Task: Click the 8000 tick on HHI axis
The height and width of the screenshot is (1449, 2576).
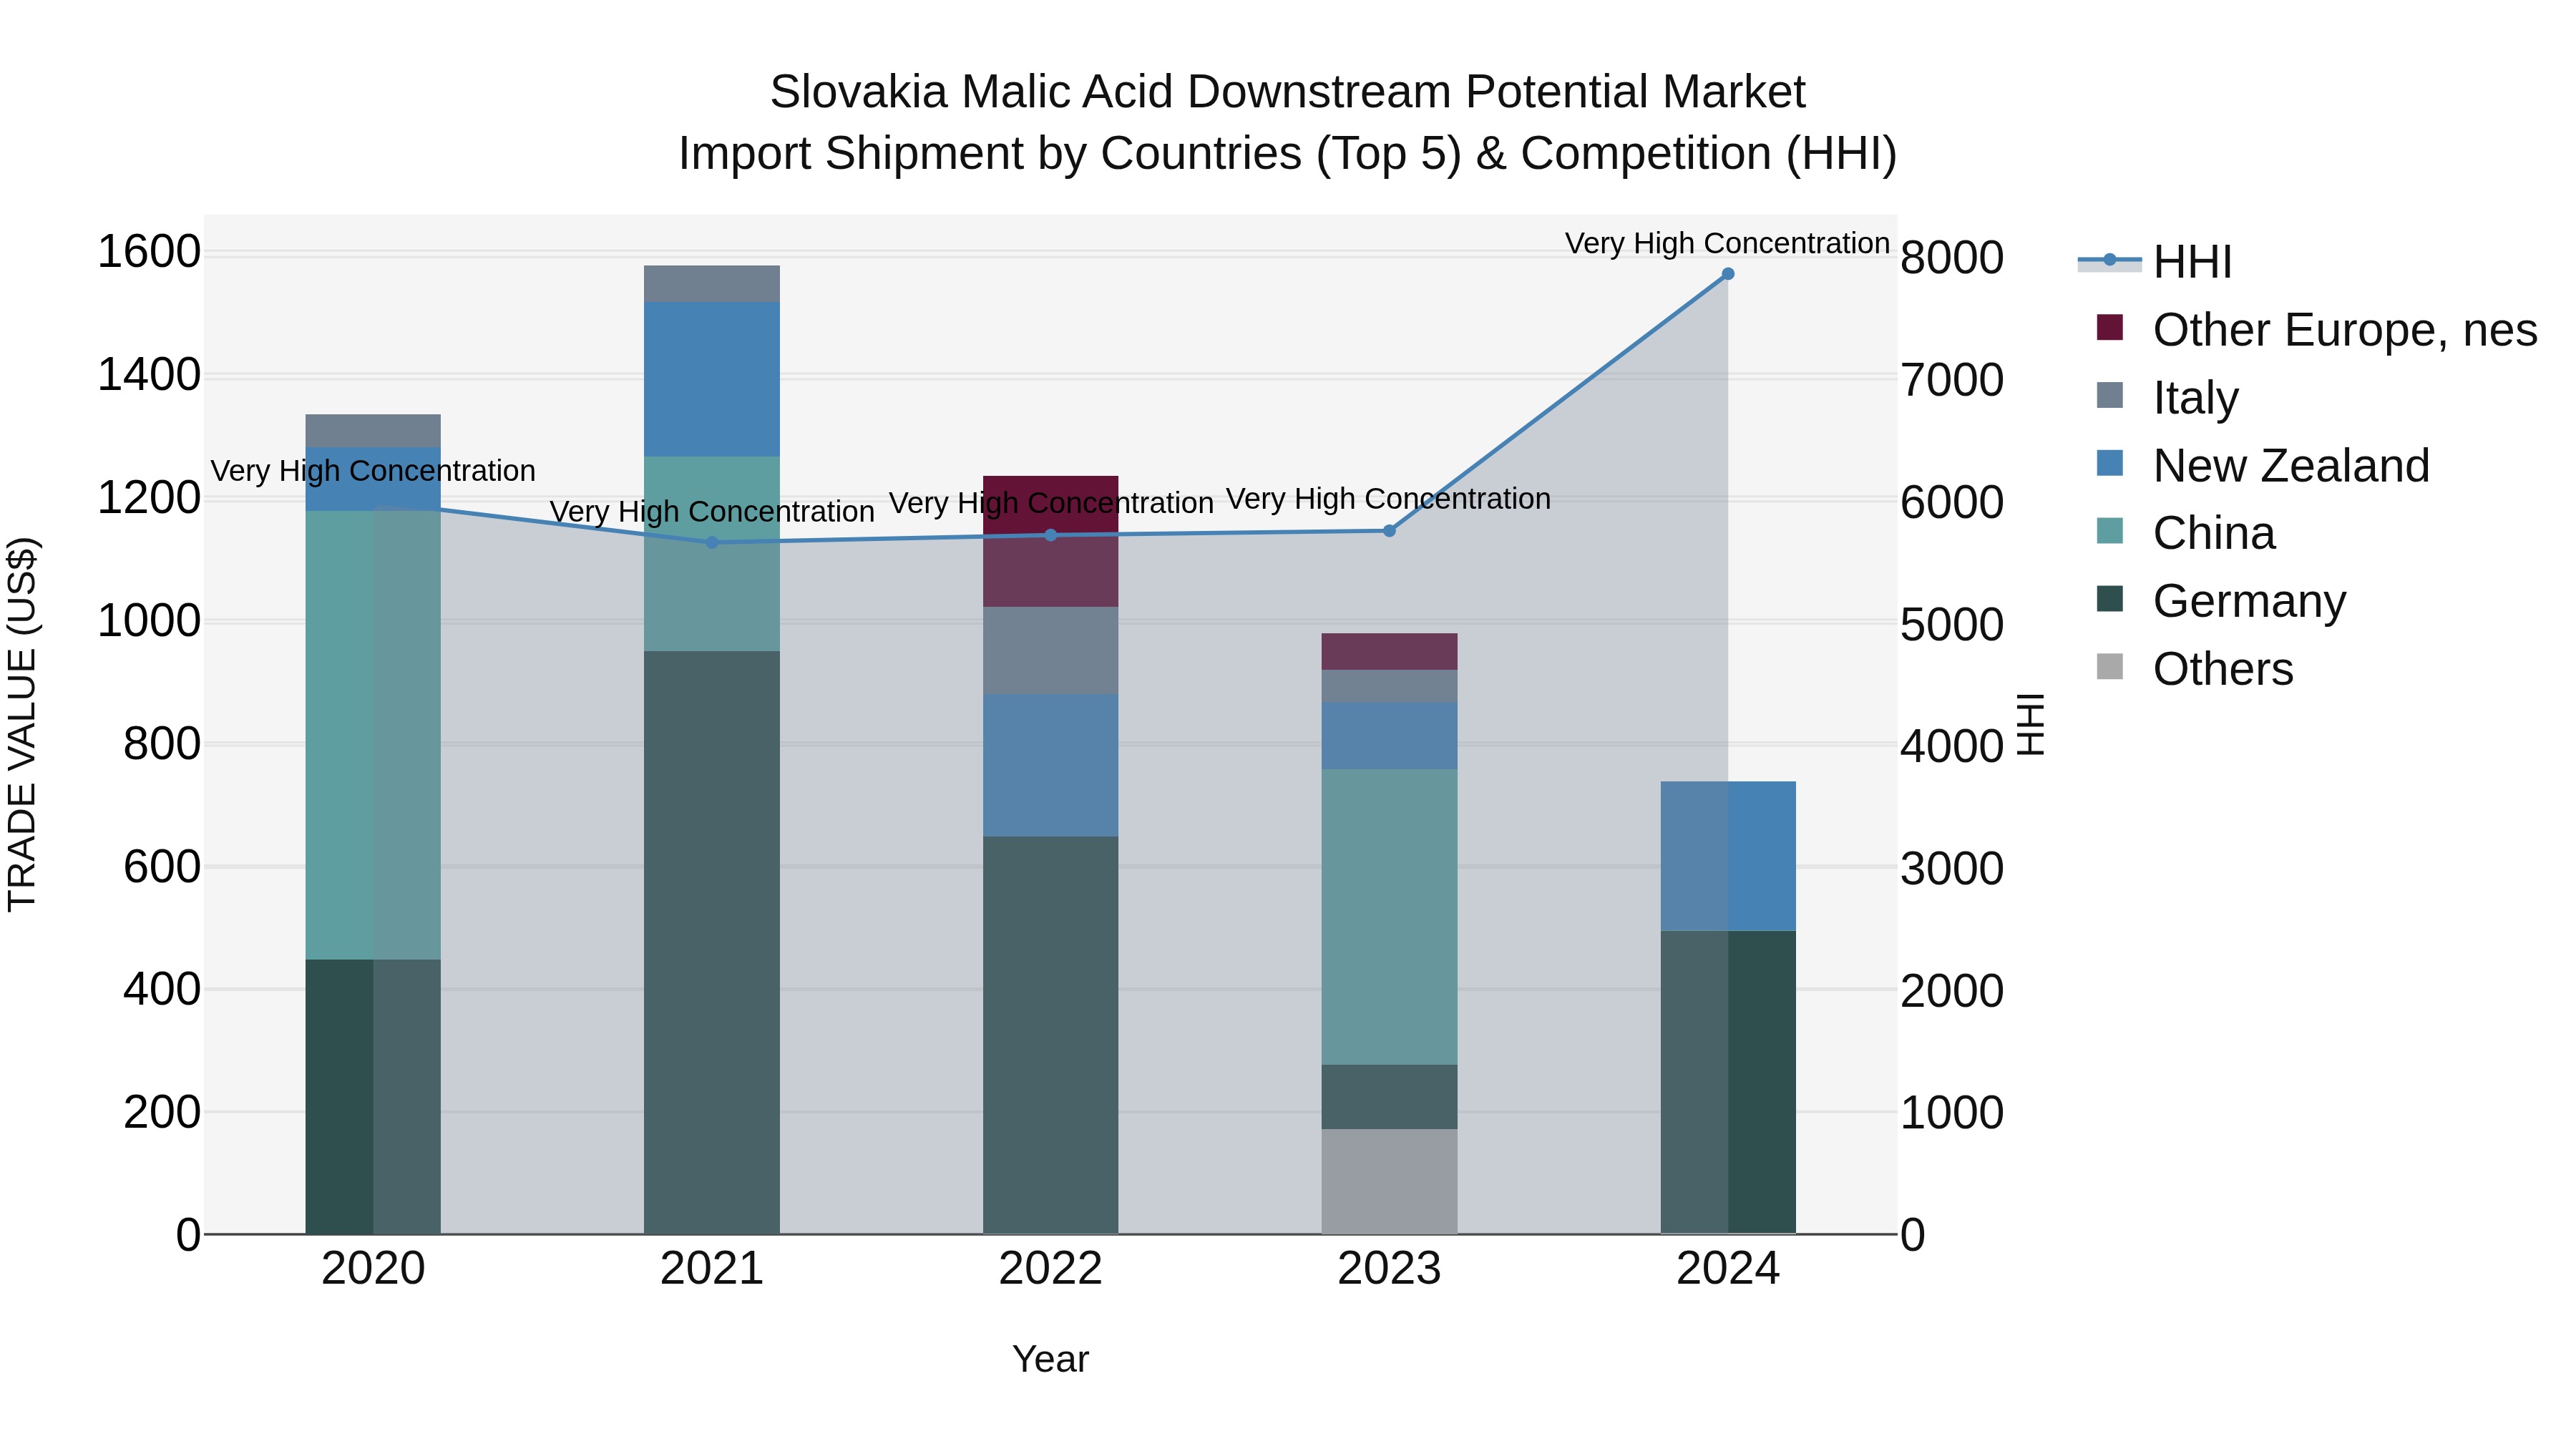Action: [x=1952, y=258]
